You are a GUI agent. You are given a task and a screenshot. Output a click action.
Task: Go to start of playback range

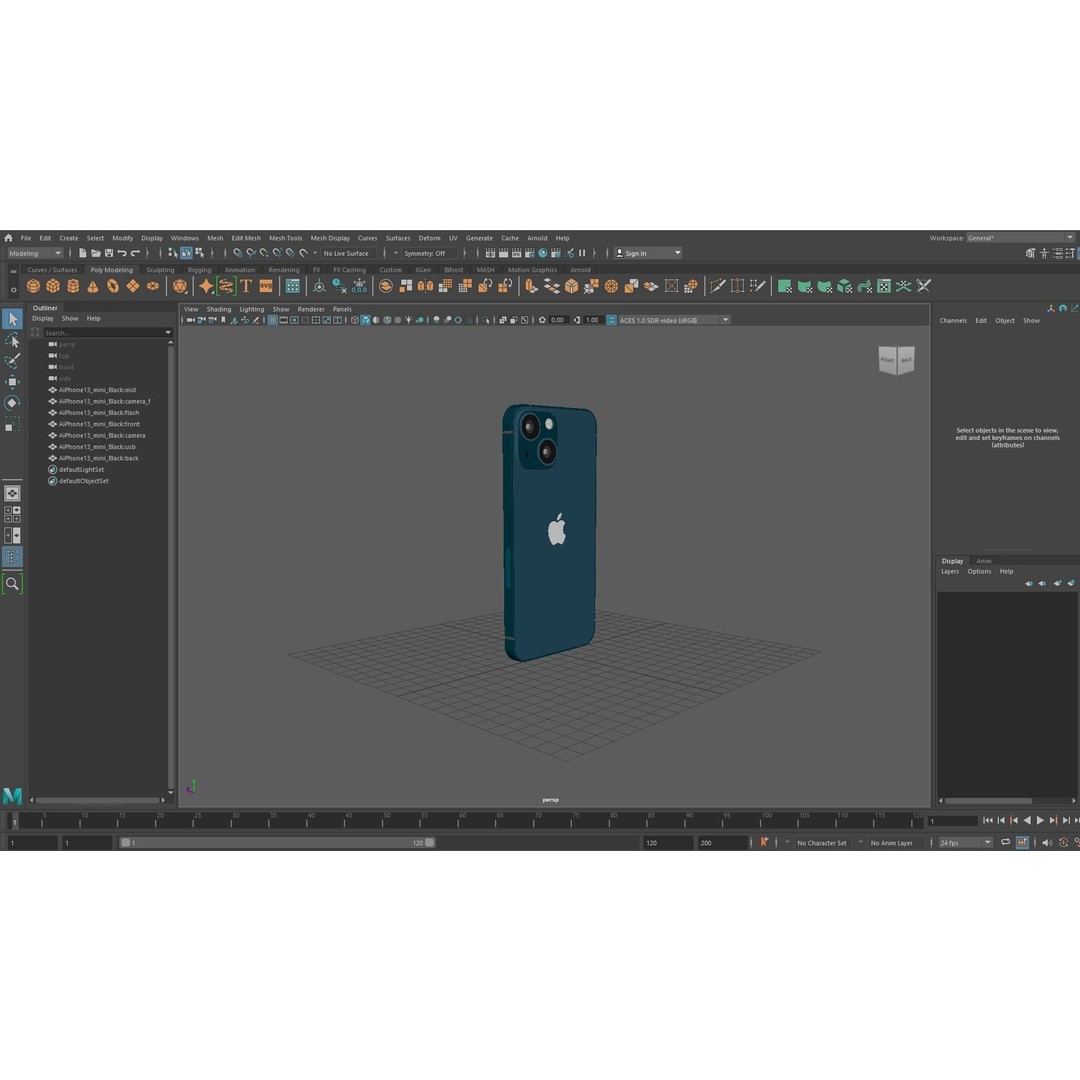click(x=988, y=820)
